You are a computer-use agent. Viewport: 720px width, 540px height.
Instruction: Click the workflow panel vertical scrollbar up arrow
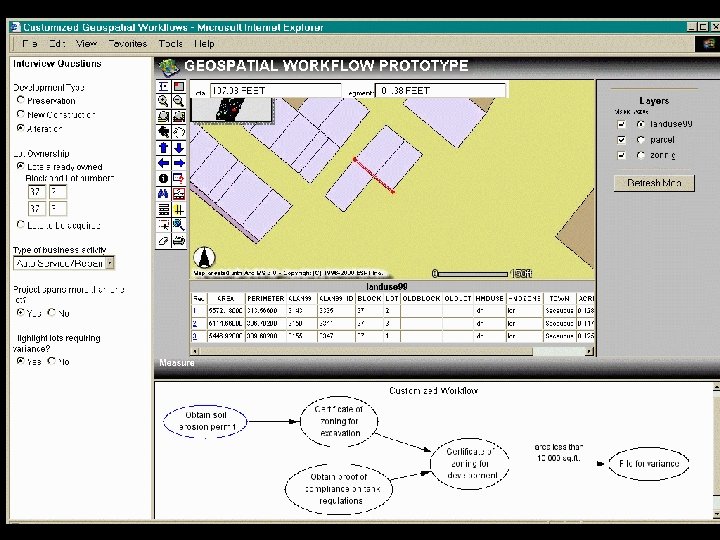[716, 387]
